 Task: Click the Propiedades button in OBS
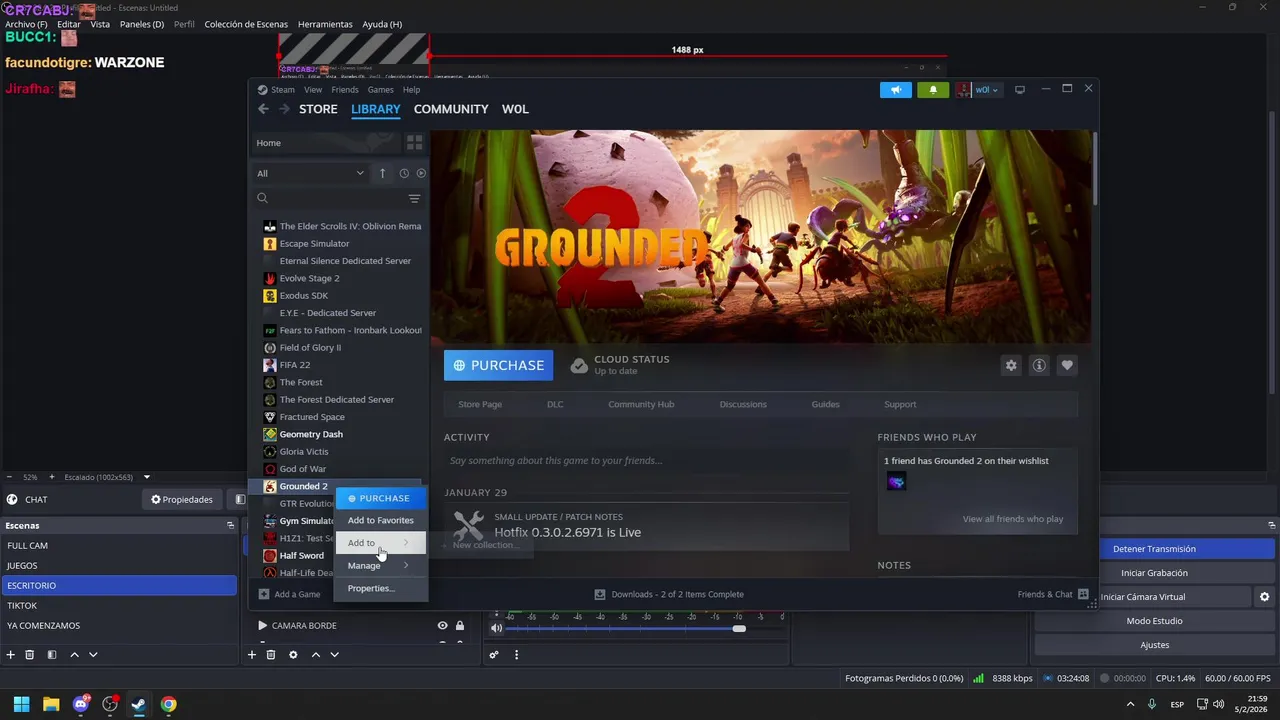pos(182,499)
